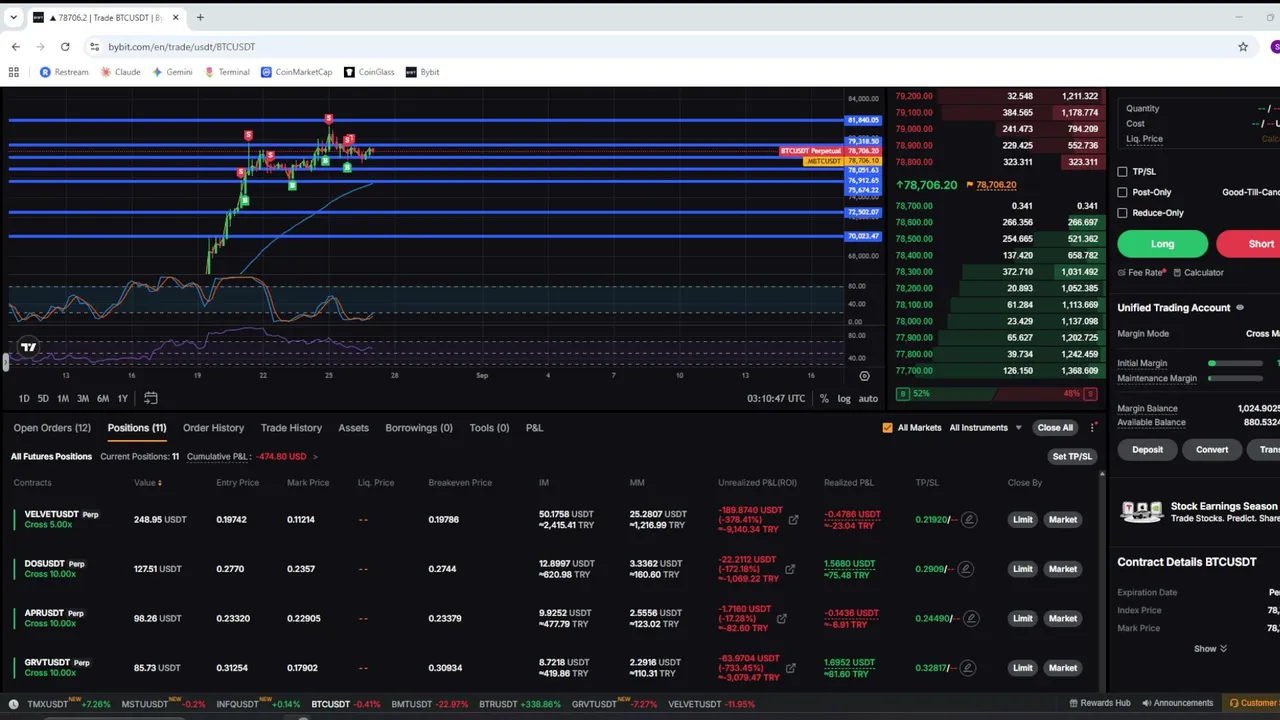Open the Bybit bookmark

(x=423, y=72)
